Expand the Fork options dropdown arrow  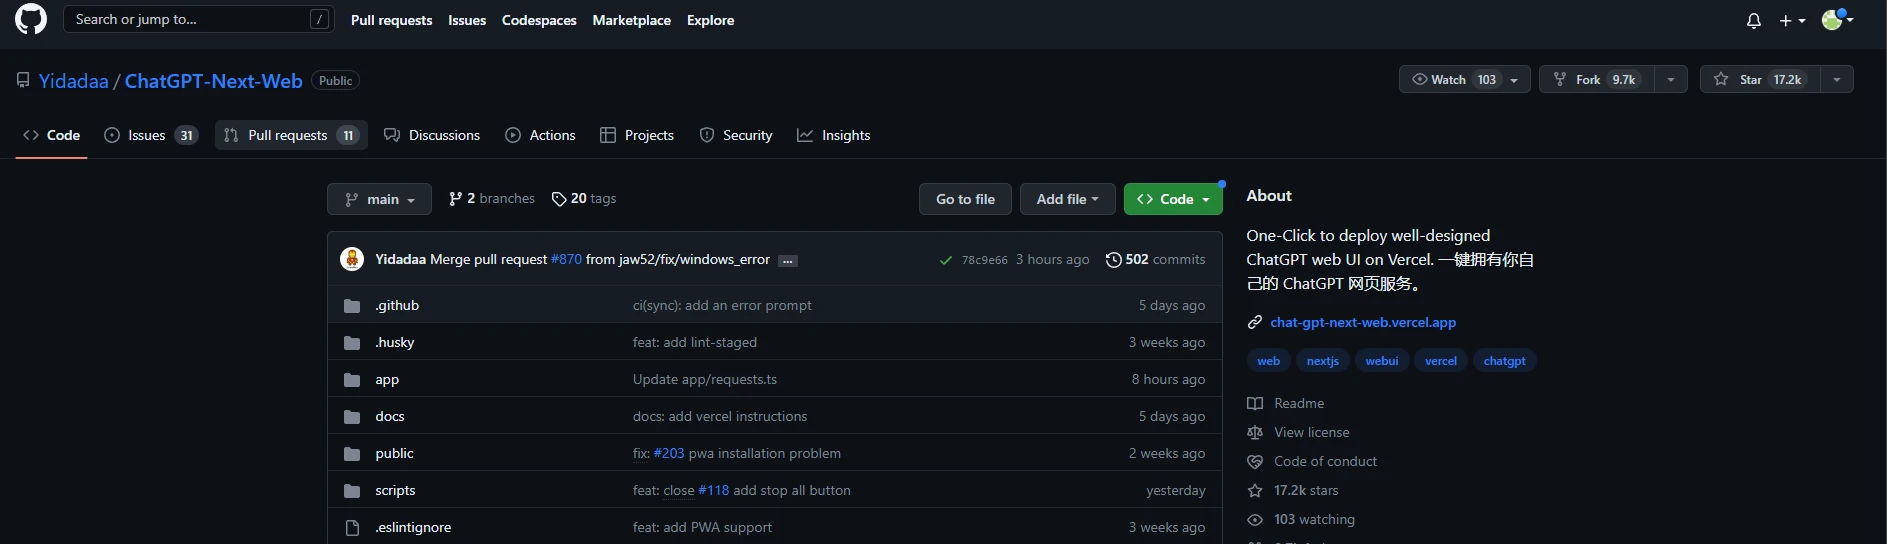1671,80
